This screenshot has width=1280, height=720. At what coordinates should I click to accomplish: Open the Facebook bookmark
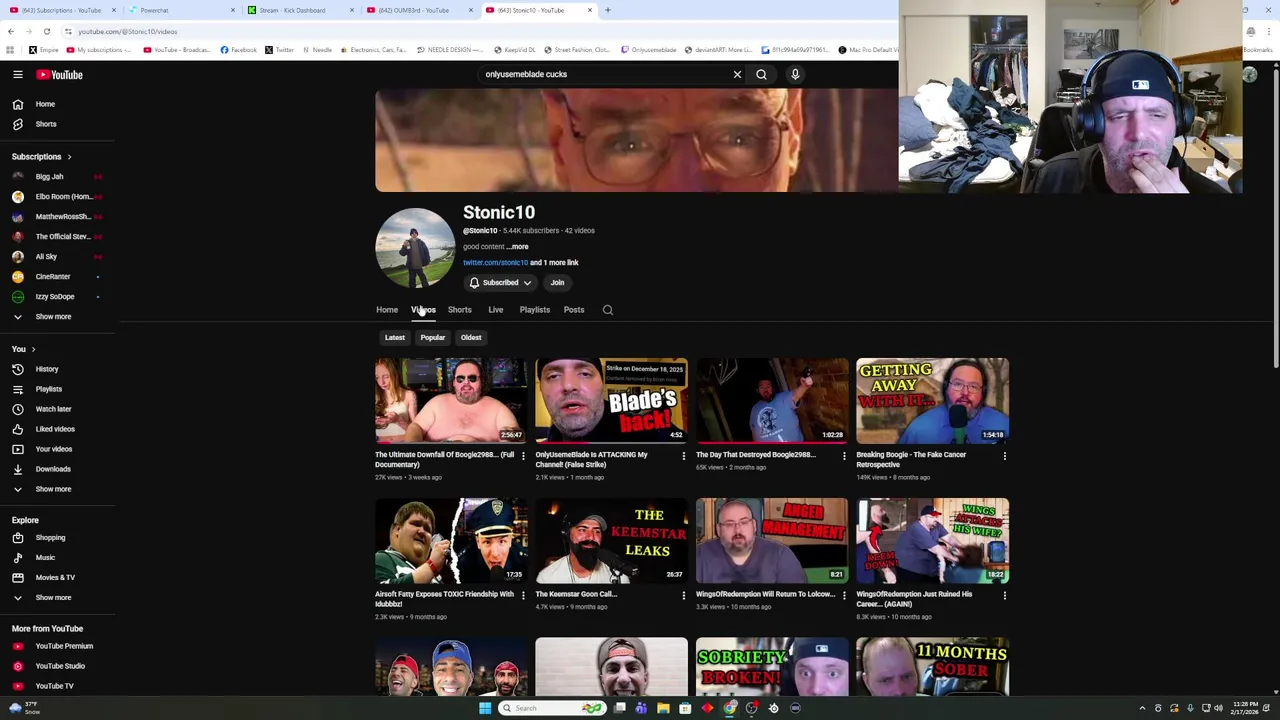tap(239, 50)
